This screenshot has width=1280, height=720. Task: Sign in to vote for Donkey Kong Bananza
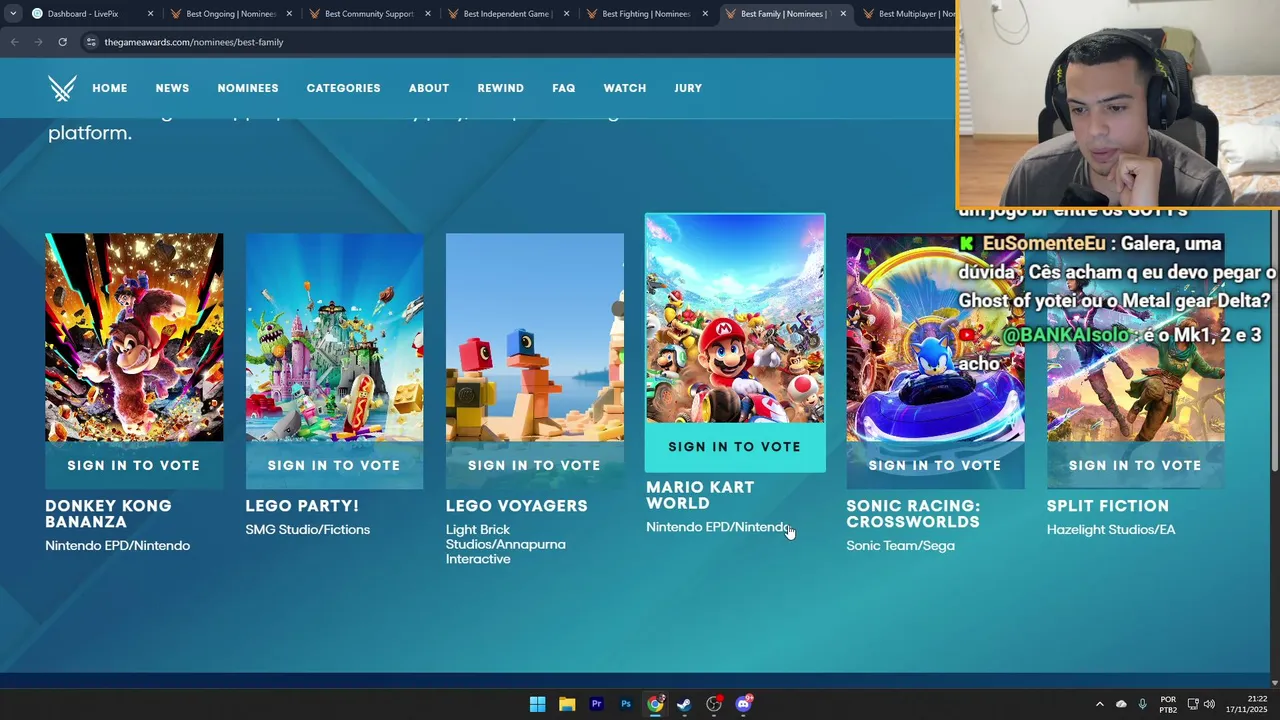point(134,465)
